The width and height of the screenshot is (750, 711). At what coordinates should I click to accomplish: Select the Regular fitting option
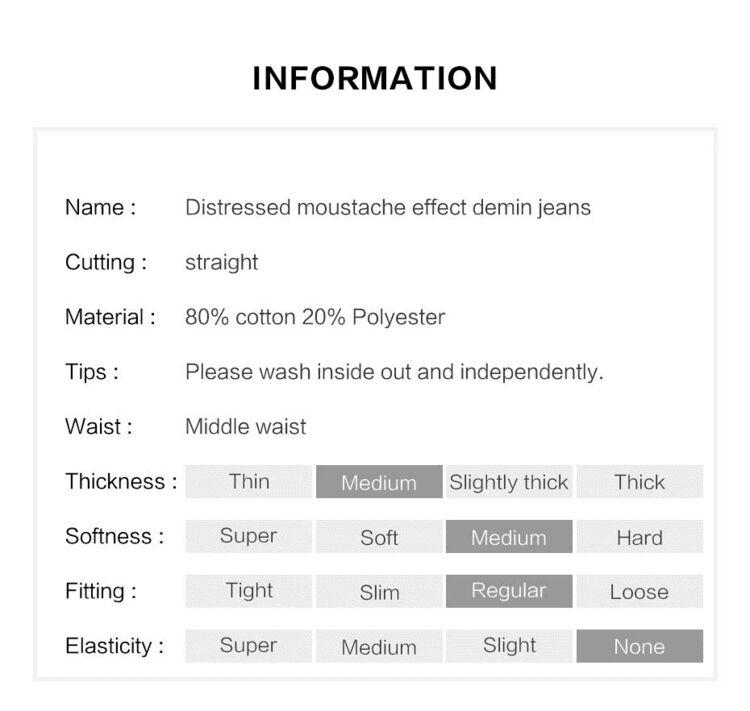509,591
